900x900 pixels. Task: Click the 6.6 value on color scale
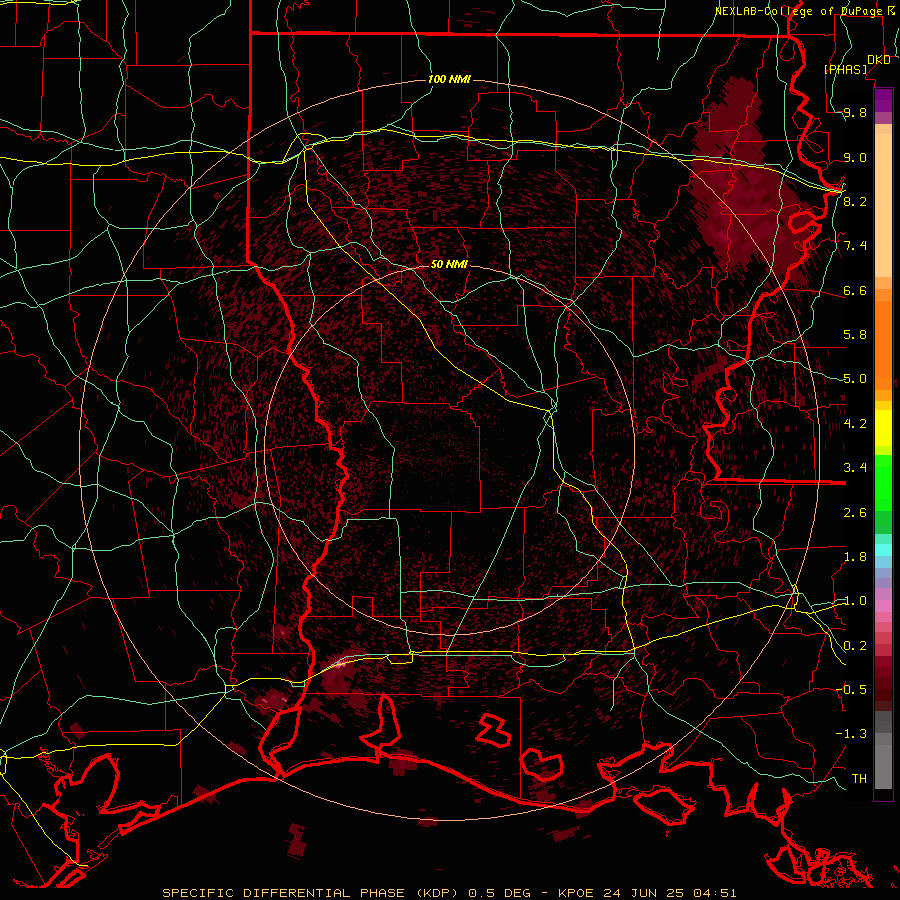coord(855,291)
